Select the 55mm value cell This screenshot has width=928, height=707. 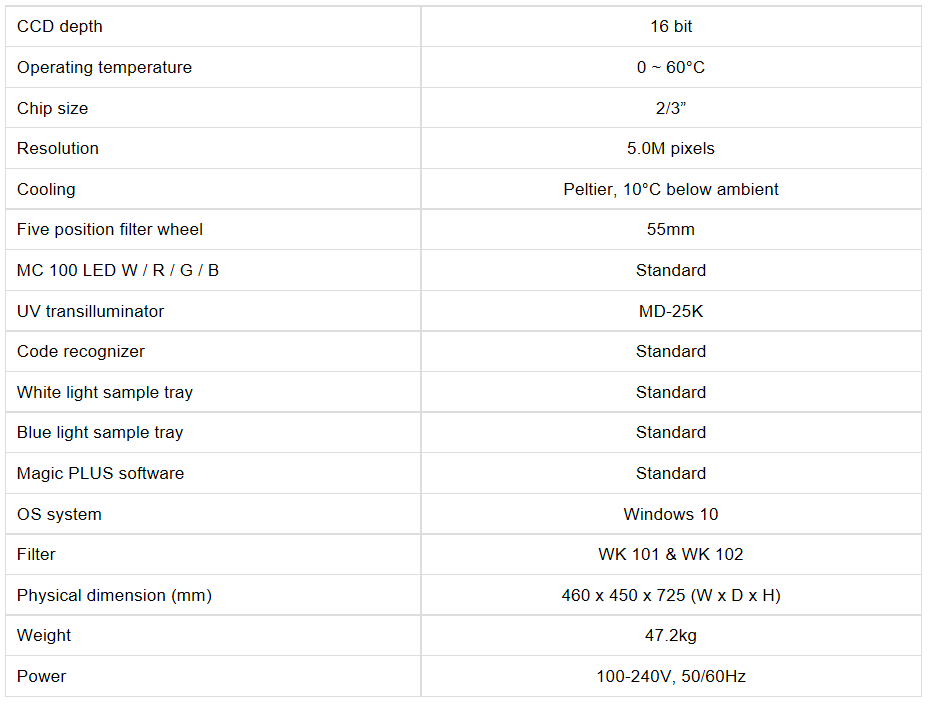[x=671, y=229]
